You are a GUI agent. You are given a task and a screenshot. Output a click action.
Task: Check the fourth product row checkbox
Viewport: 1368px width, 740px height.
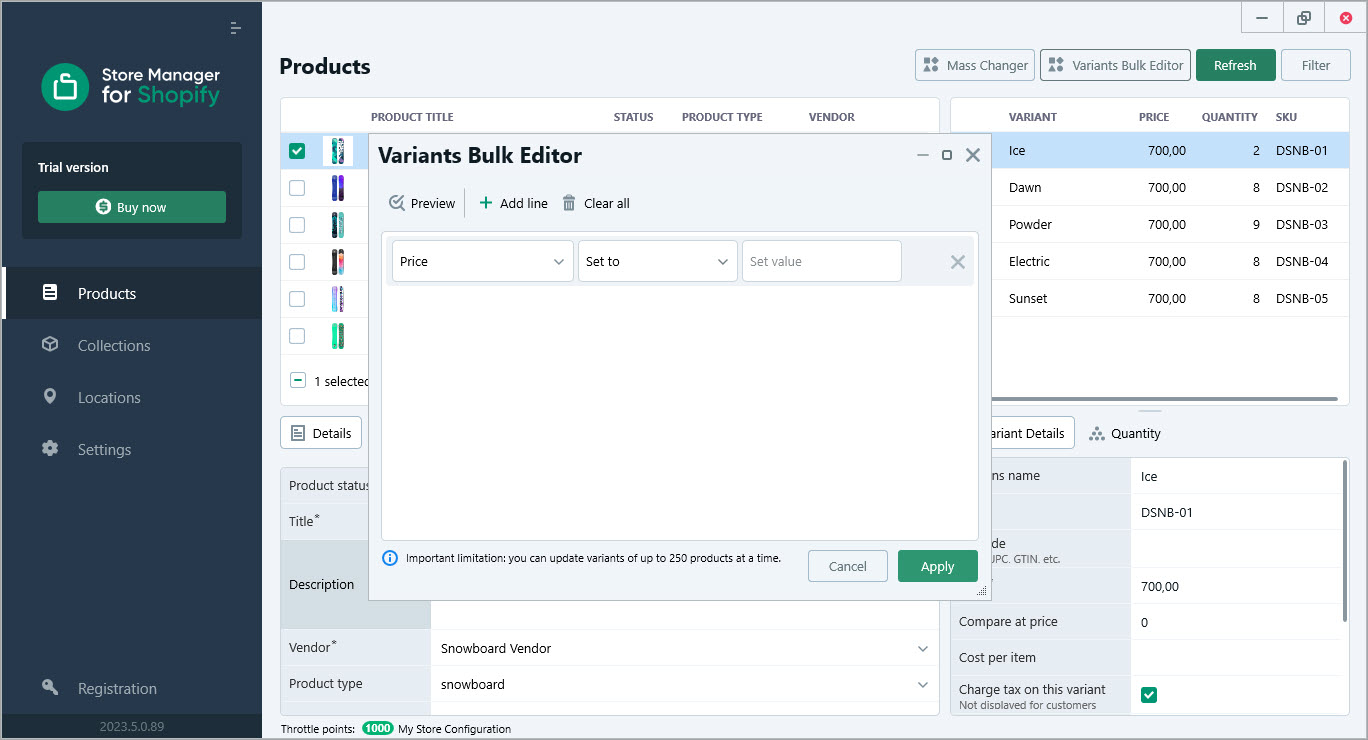click(x=297, y=262)
